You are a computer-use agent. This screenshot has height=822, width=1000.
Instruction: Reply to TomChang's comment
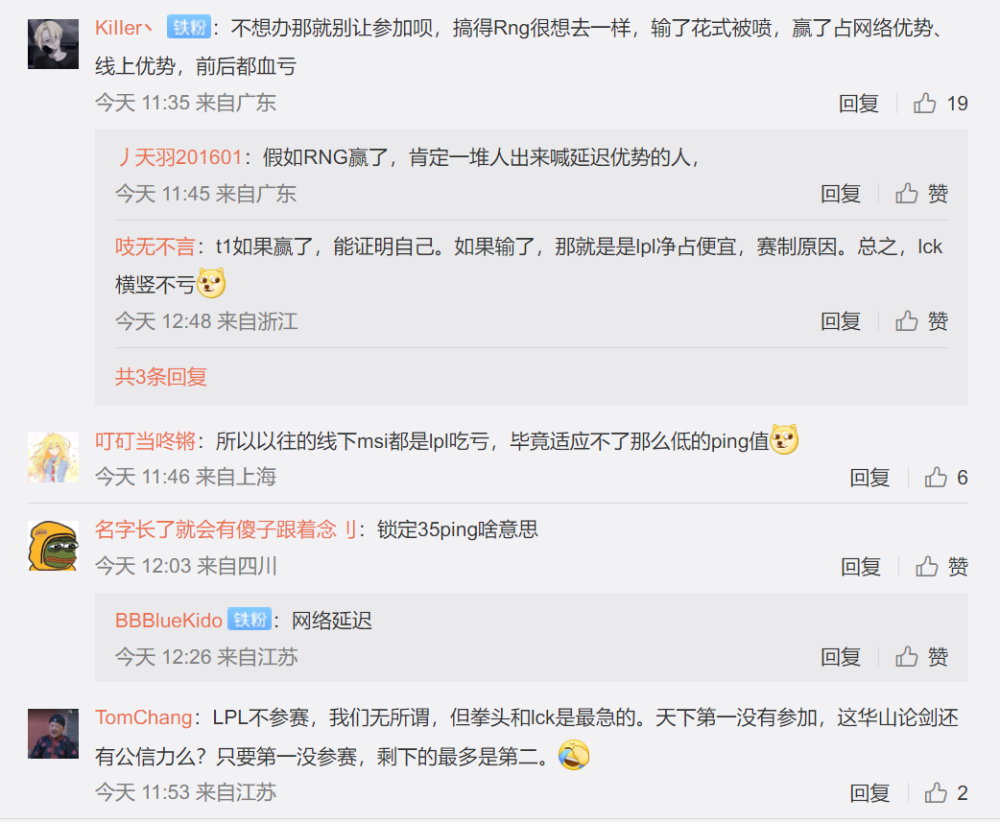(x=869, y=793)
